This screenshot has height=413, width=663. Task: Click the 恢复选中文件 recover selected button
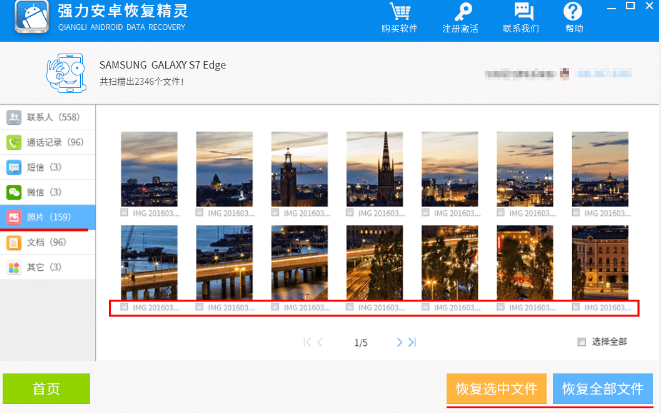(x=496, y=388)
